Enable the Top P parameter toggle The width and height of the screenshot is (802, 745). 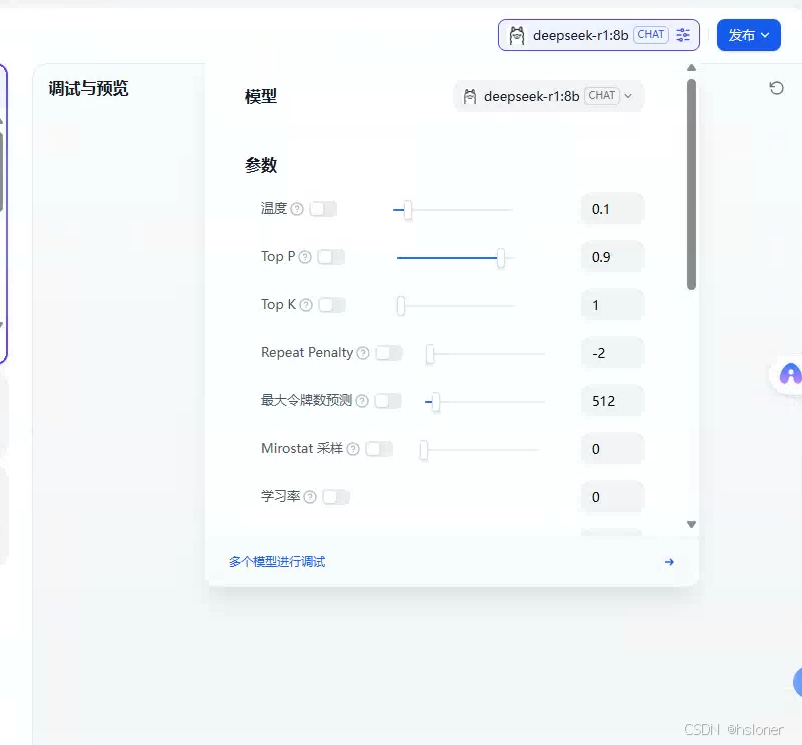[331, 257]
